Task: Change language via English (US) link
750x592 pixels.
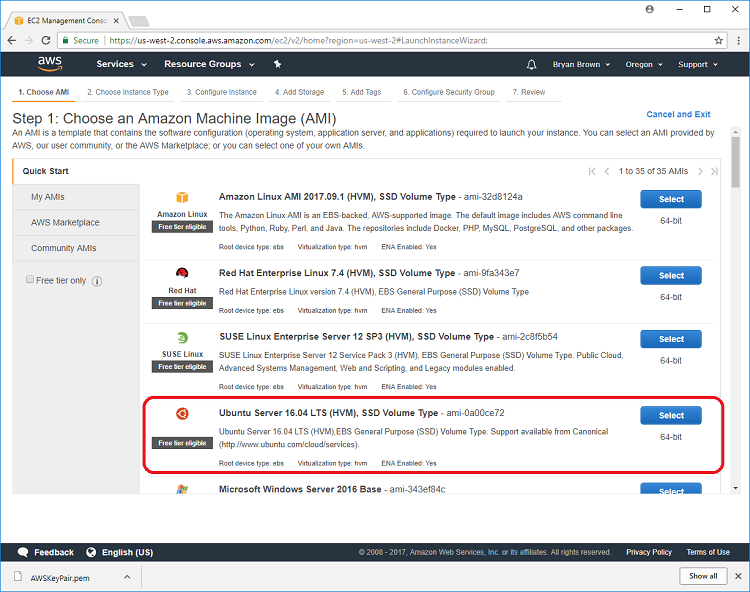Action: tap(127, 552)
